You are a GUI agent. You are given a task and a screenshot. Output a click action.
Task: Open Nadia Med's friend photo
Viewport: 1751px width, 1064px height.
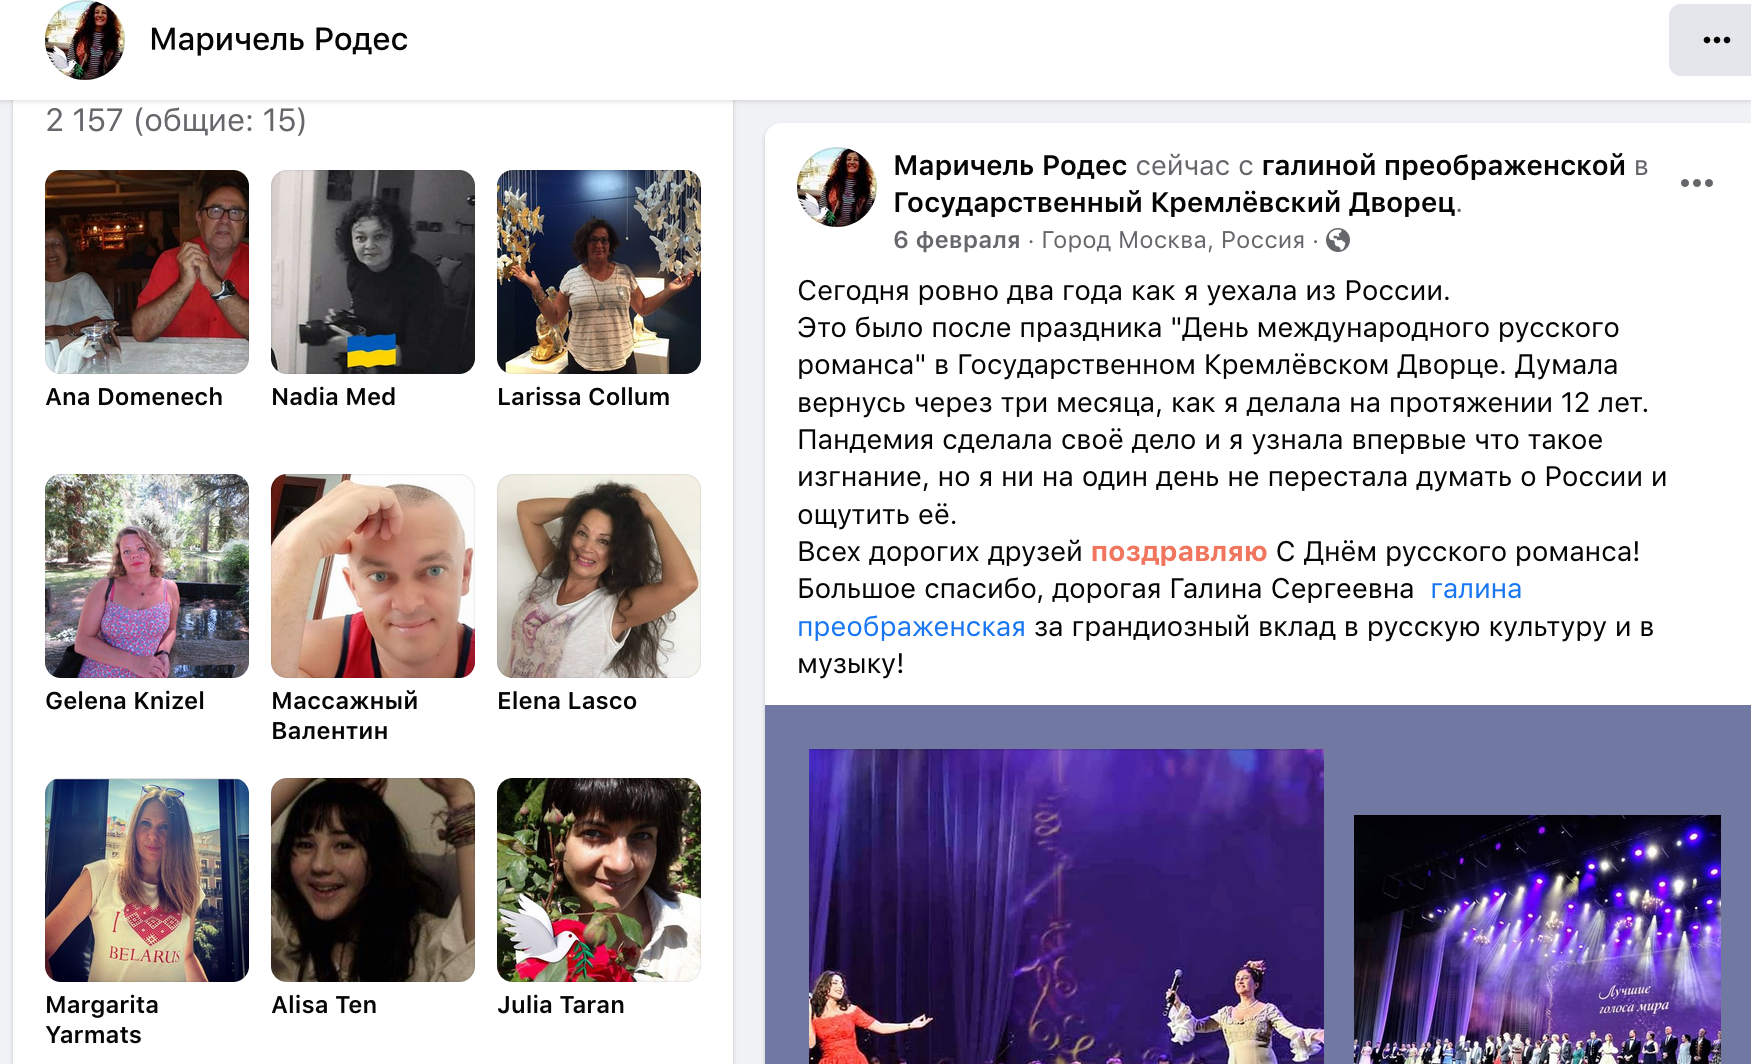(373, 272)
